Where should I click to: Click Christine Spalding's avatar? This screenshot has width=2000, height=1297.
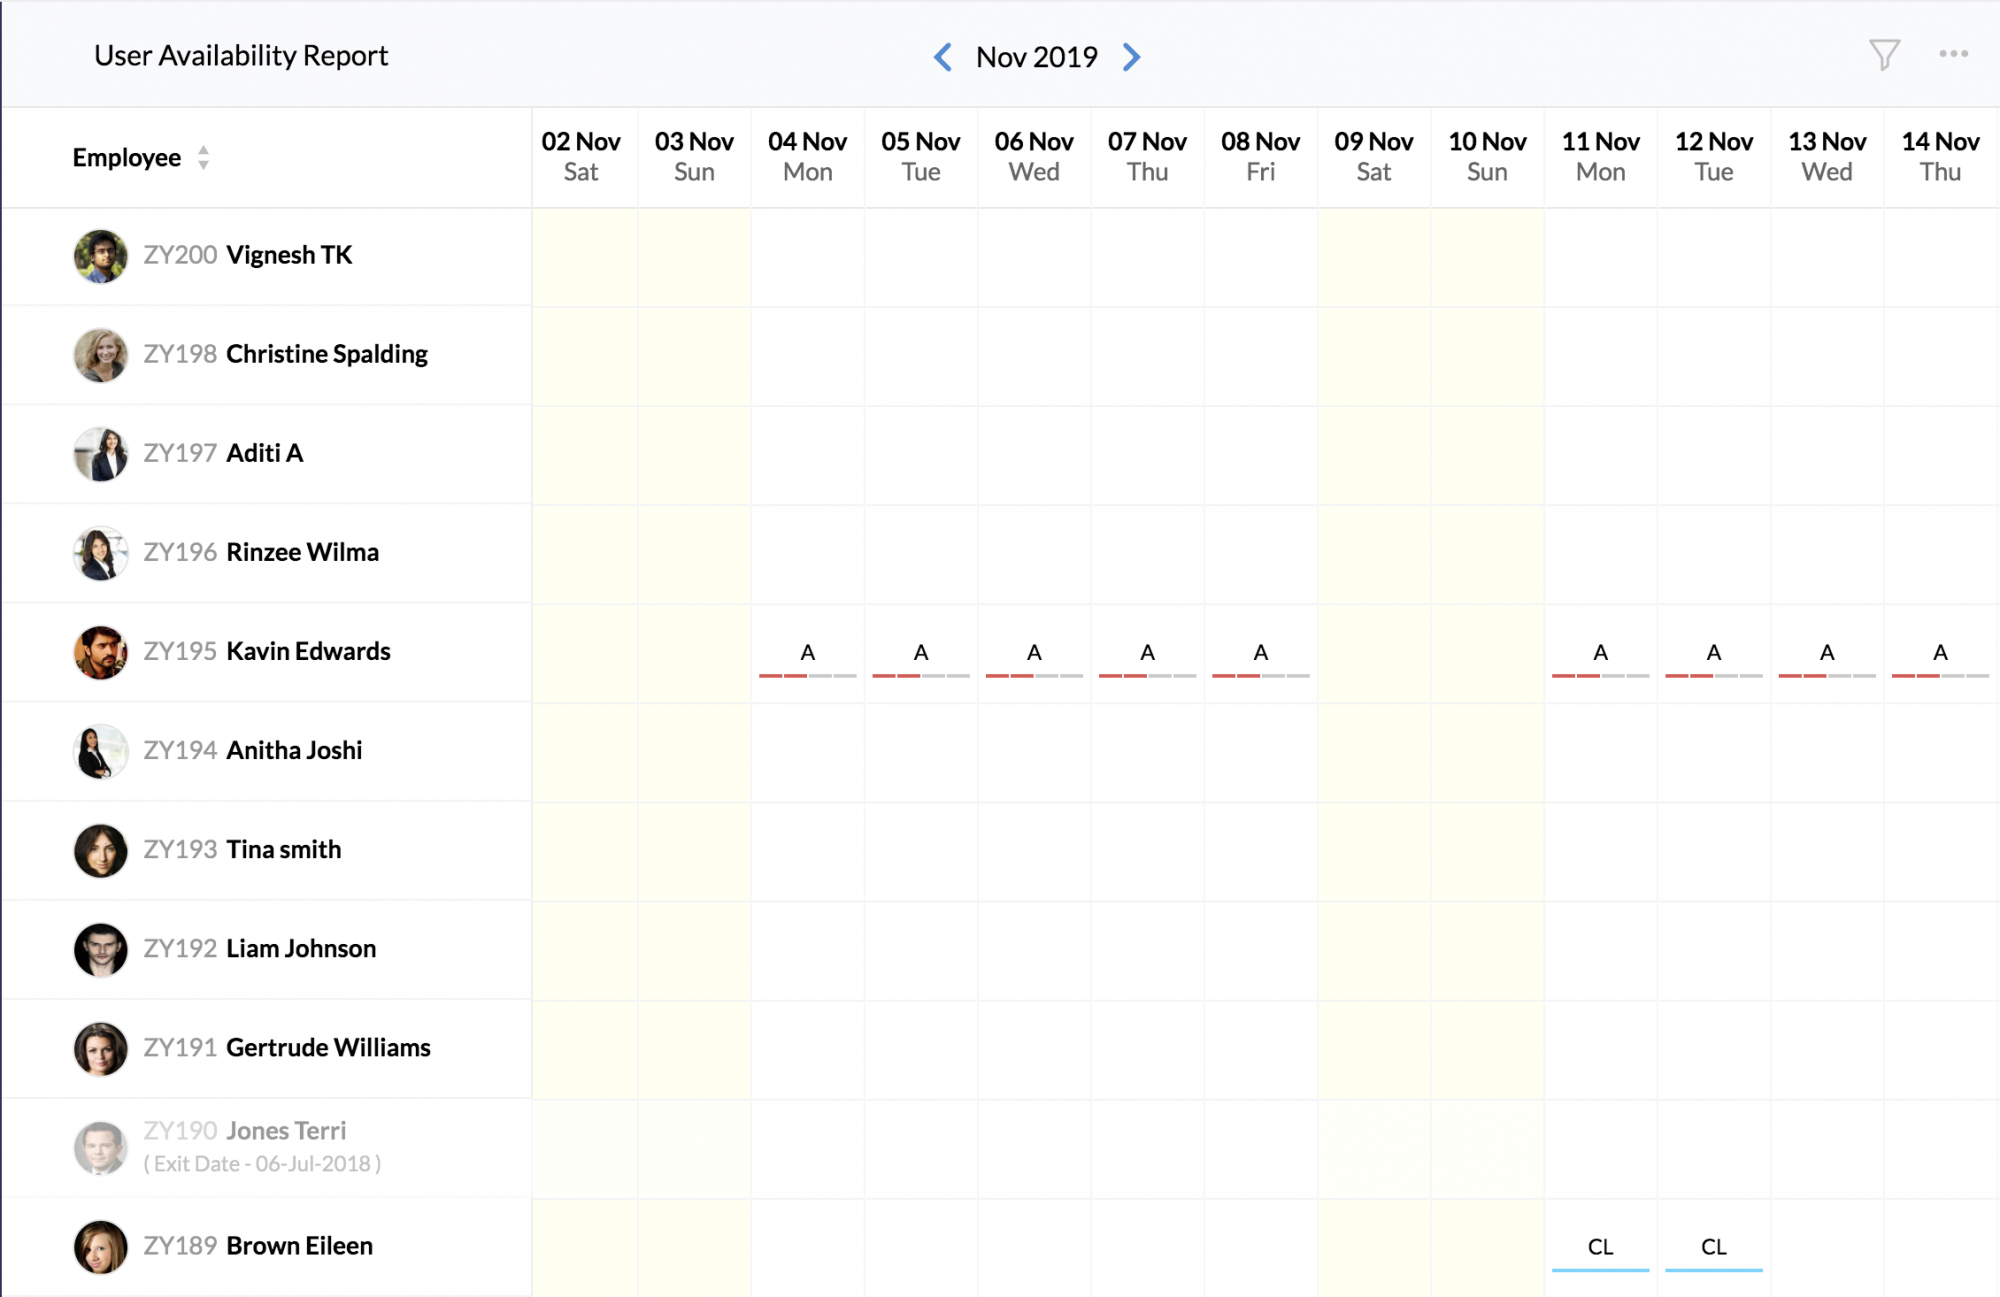tap(100, 355)
